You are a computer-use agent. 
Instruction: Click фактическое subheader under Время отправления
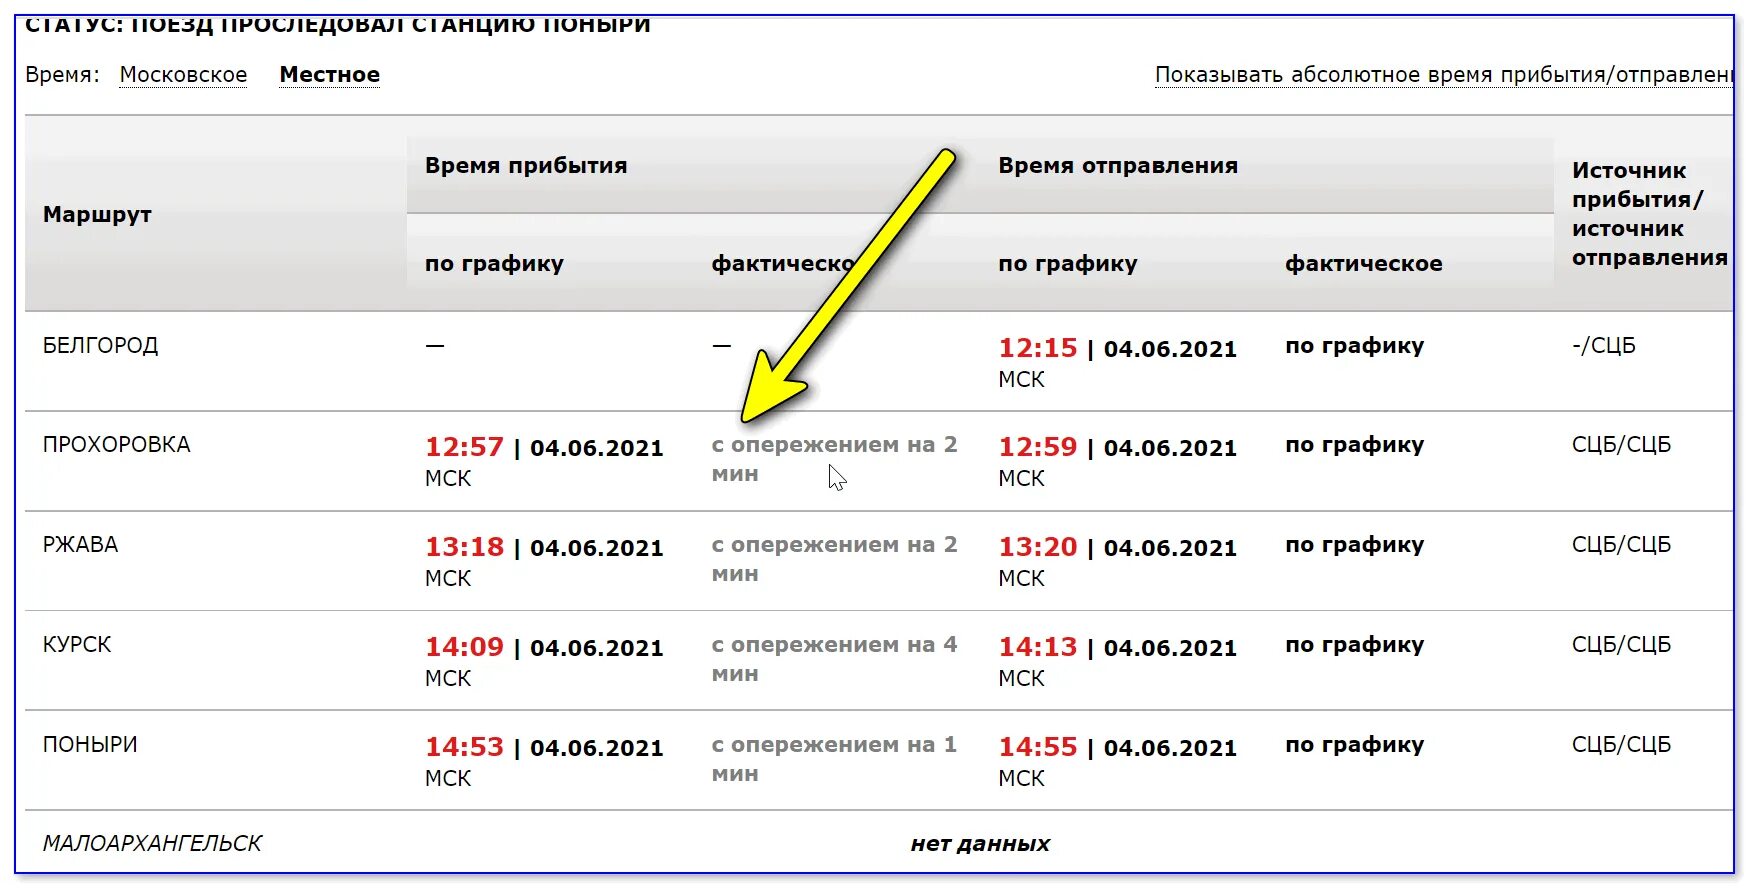[x=1363, y=264]
